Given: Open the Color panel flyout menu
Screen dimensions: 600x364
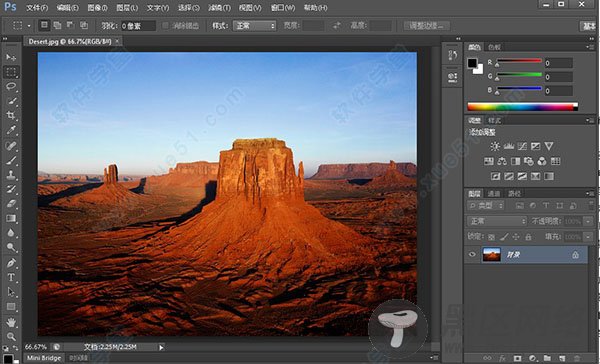Looking at the screenshot, I should pos(590,47).
